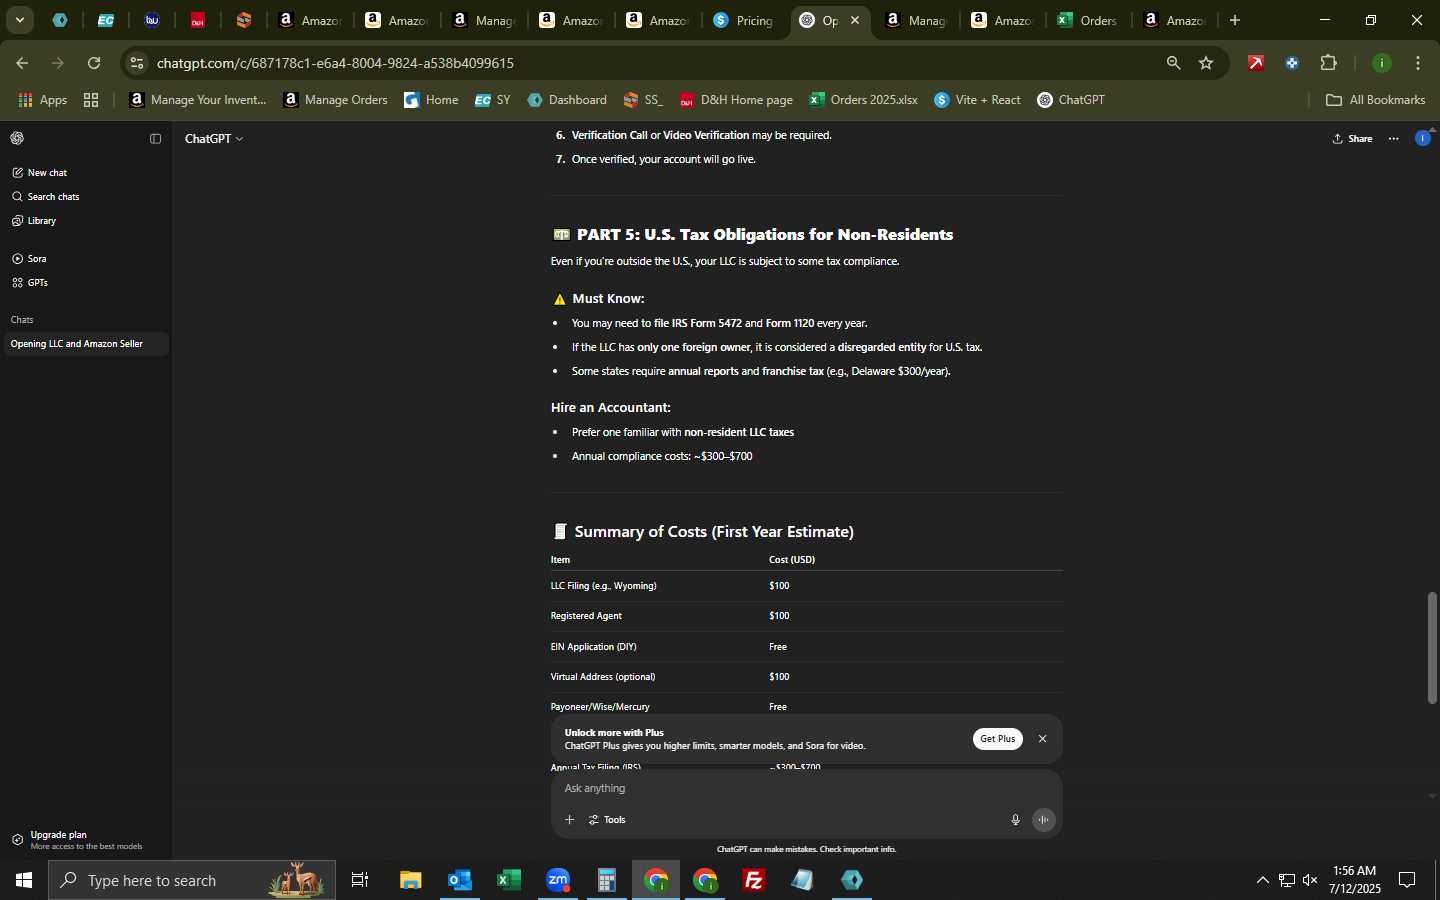Switch to the Pricing tab
The image size is (1440, 900).
[742, 20]
